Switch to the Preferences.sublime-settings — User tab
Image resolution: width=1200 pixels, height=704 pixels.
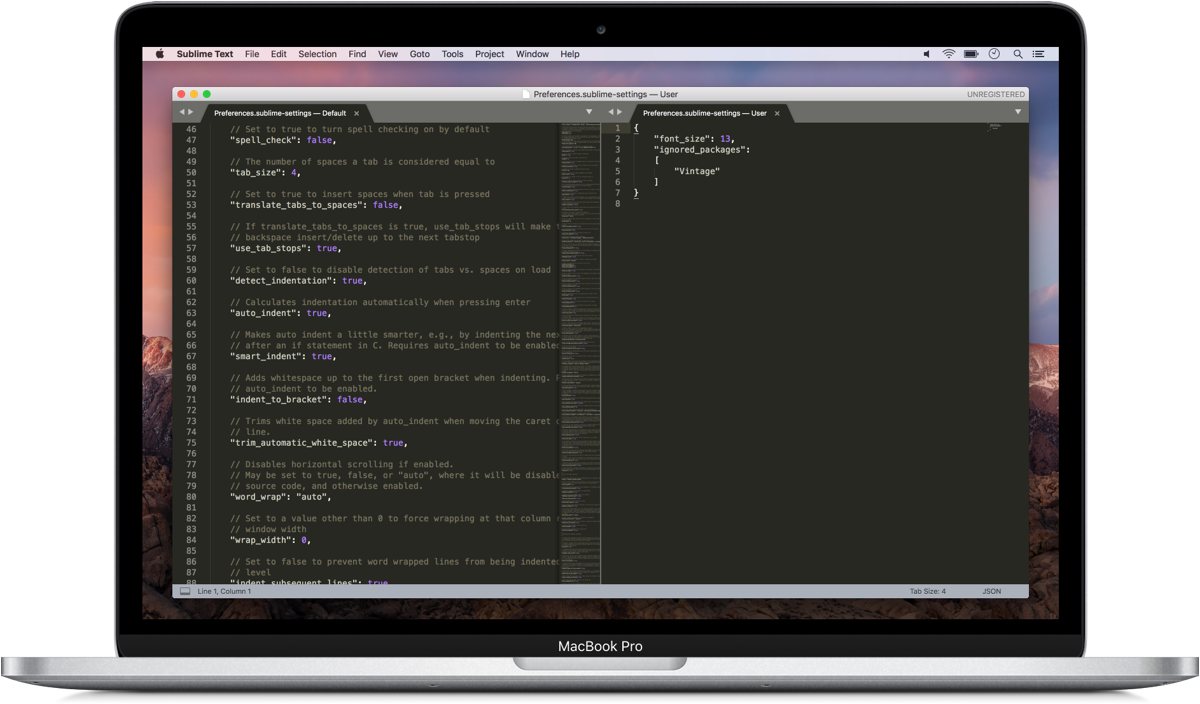click(710, 113)
